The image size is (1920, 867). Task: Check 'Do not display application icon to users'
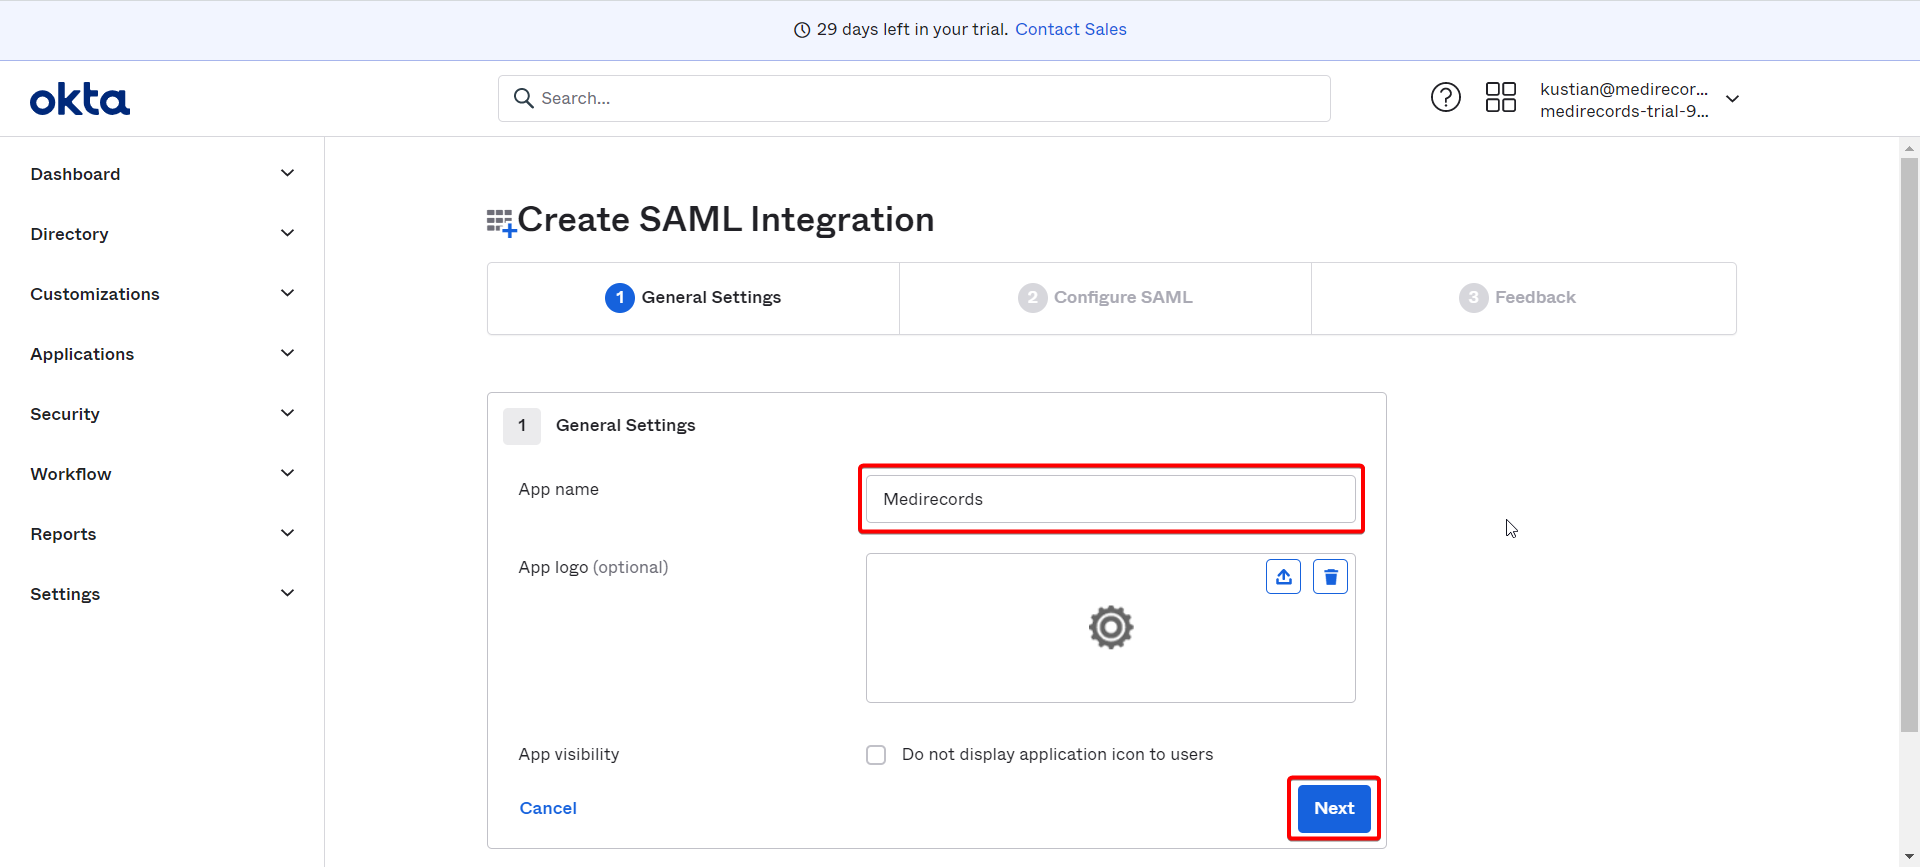coord(876,755)
